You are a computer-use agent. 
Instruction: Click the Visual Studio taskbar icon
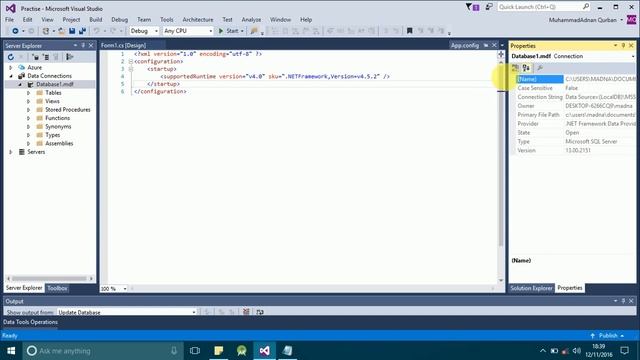pos(264,351)
